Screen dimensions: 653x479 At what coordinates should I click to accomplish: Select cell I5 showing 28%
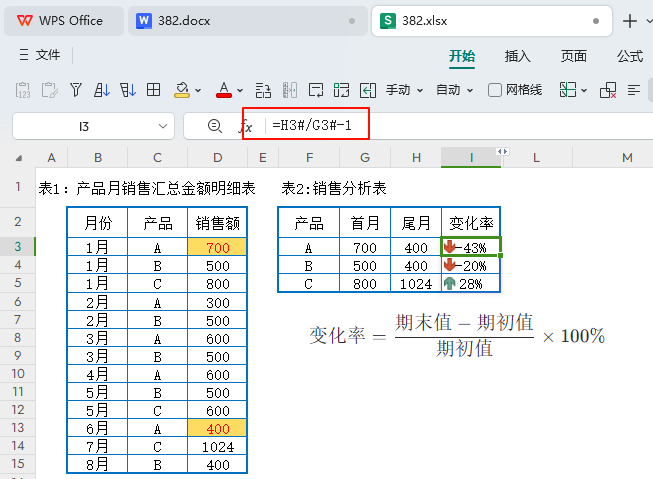click(471, 283)
